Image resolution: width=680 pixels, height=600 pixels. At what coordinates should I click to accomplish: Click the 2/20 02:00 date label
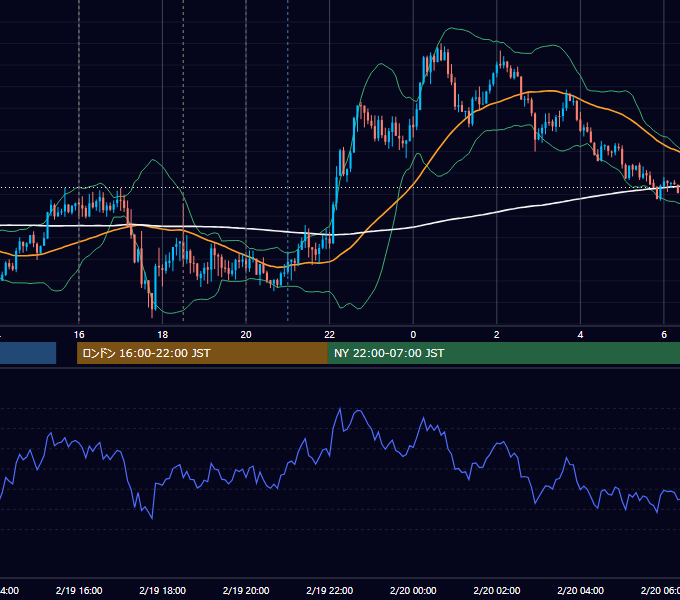tap(497, 590)
